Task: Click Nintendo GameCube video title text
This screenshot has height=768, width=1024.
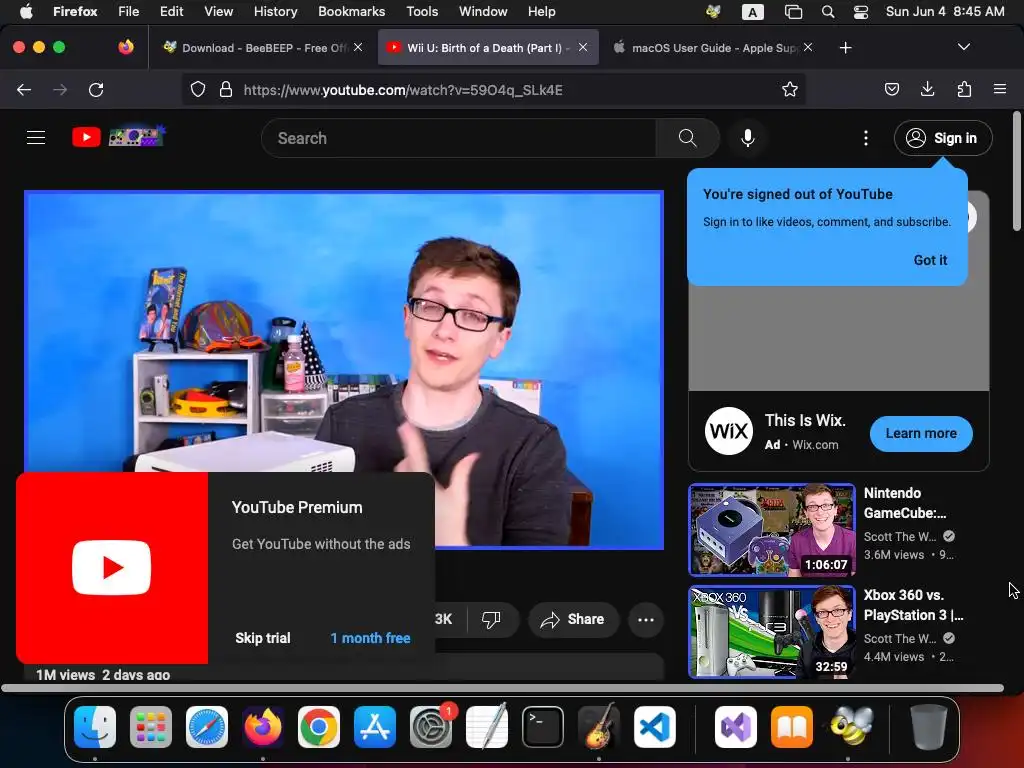Action: pos(904,503)
